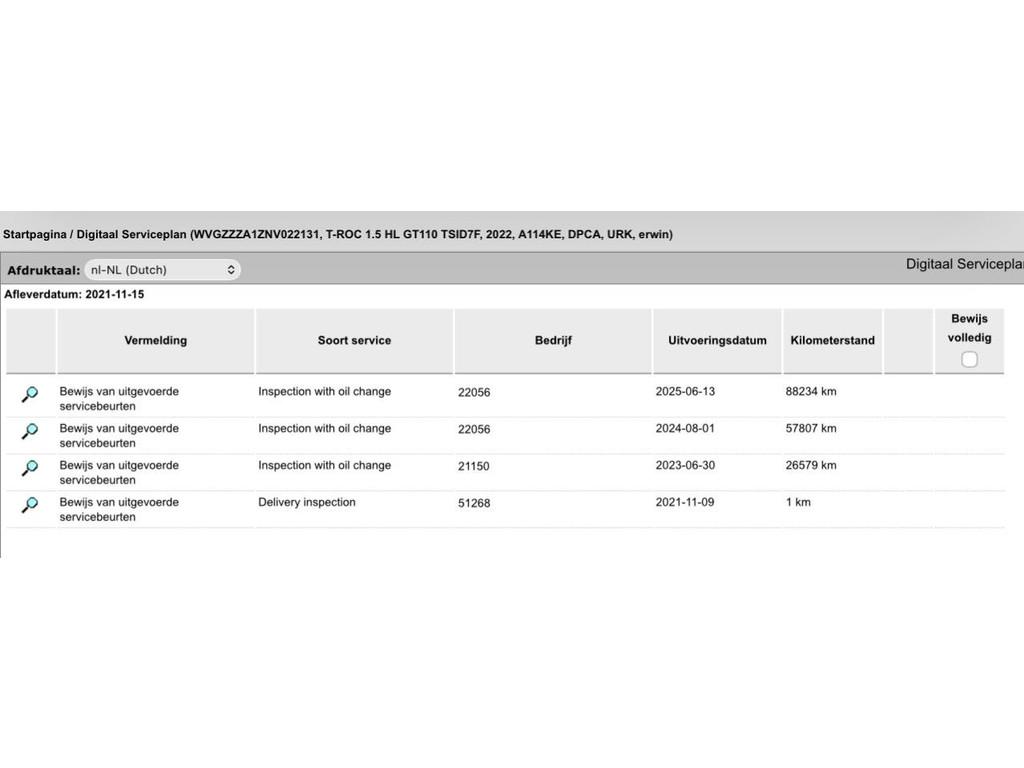
Task: Open details for the 2025-06-13 service entry
Action: click(x=30, y=395)
